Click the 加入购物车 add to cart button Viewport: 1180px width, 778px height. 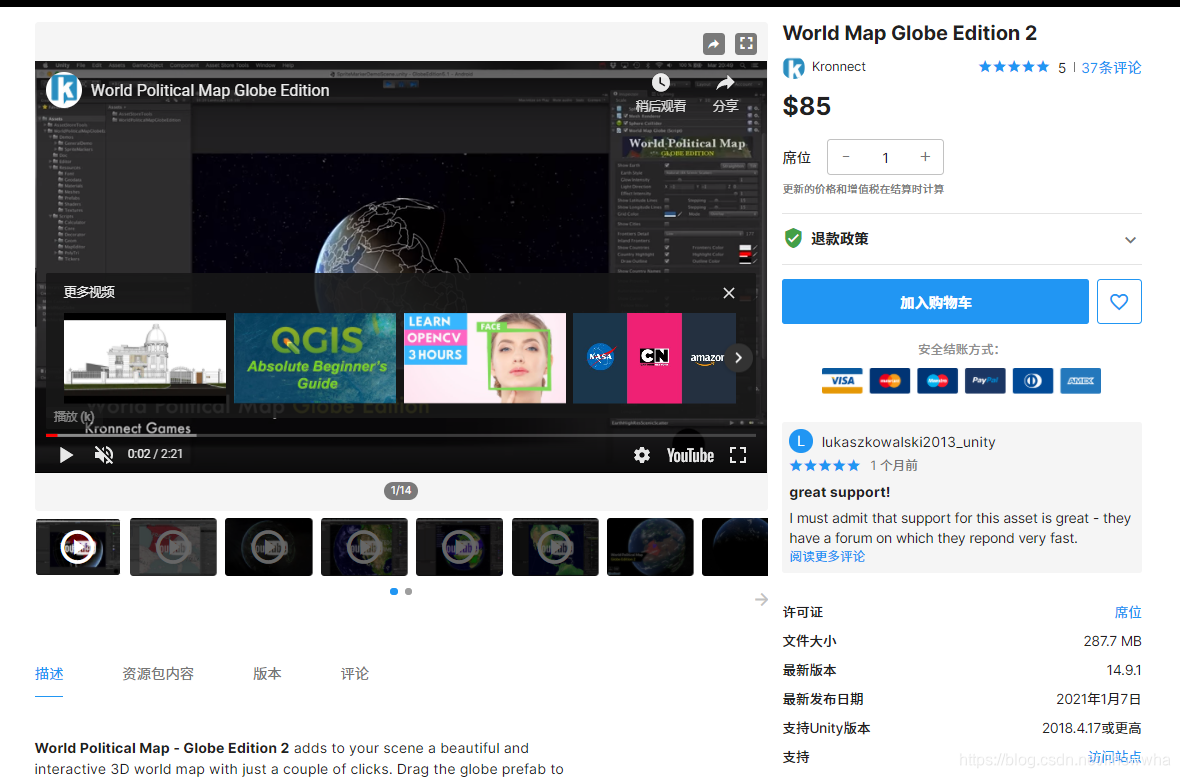tap(935, 302)
